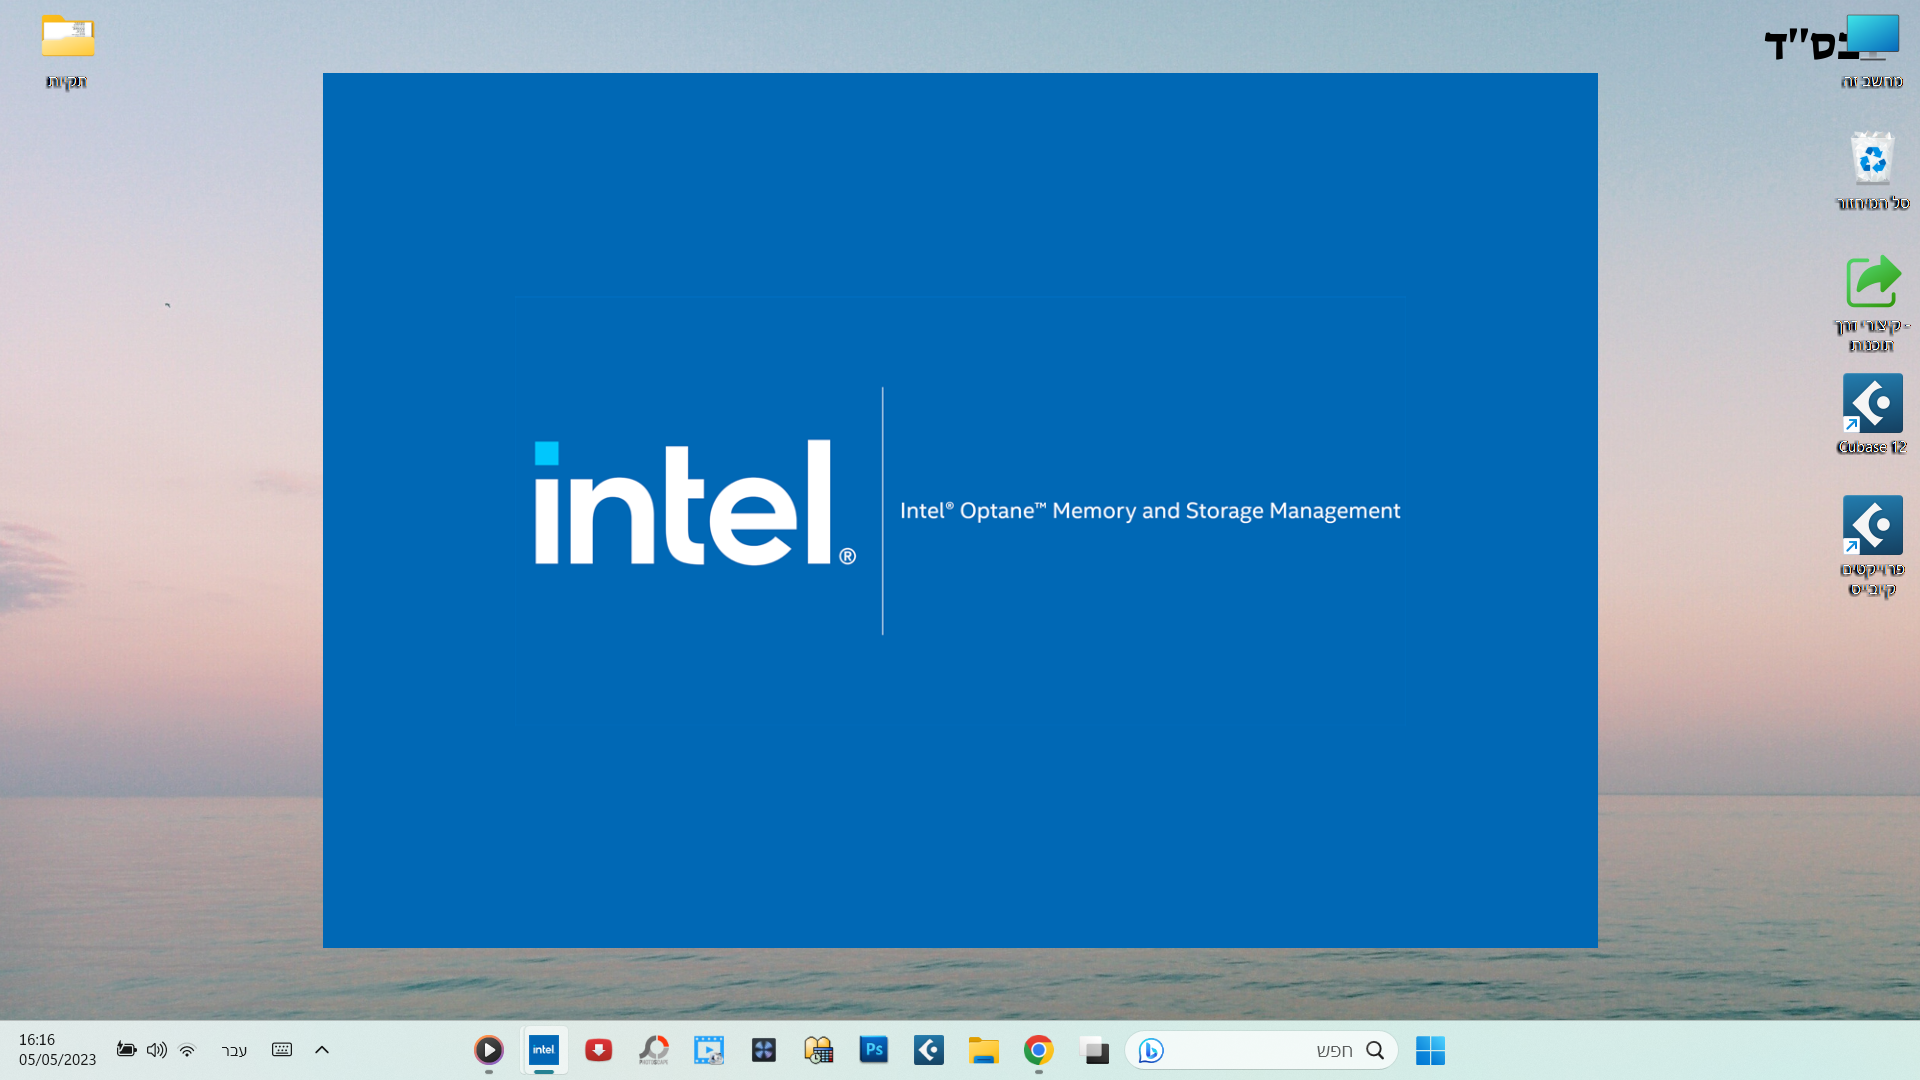Open the Windows Start menu

click(1430, 1050)
